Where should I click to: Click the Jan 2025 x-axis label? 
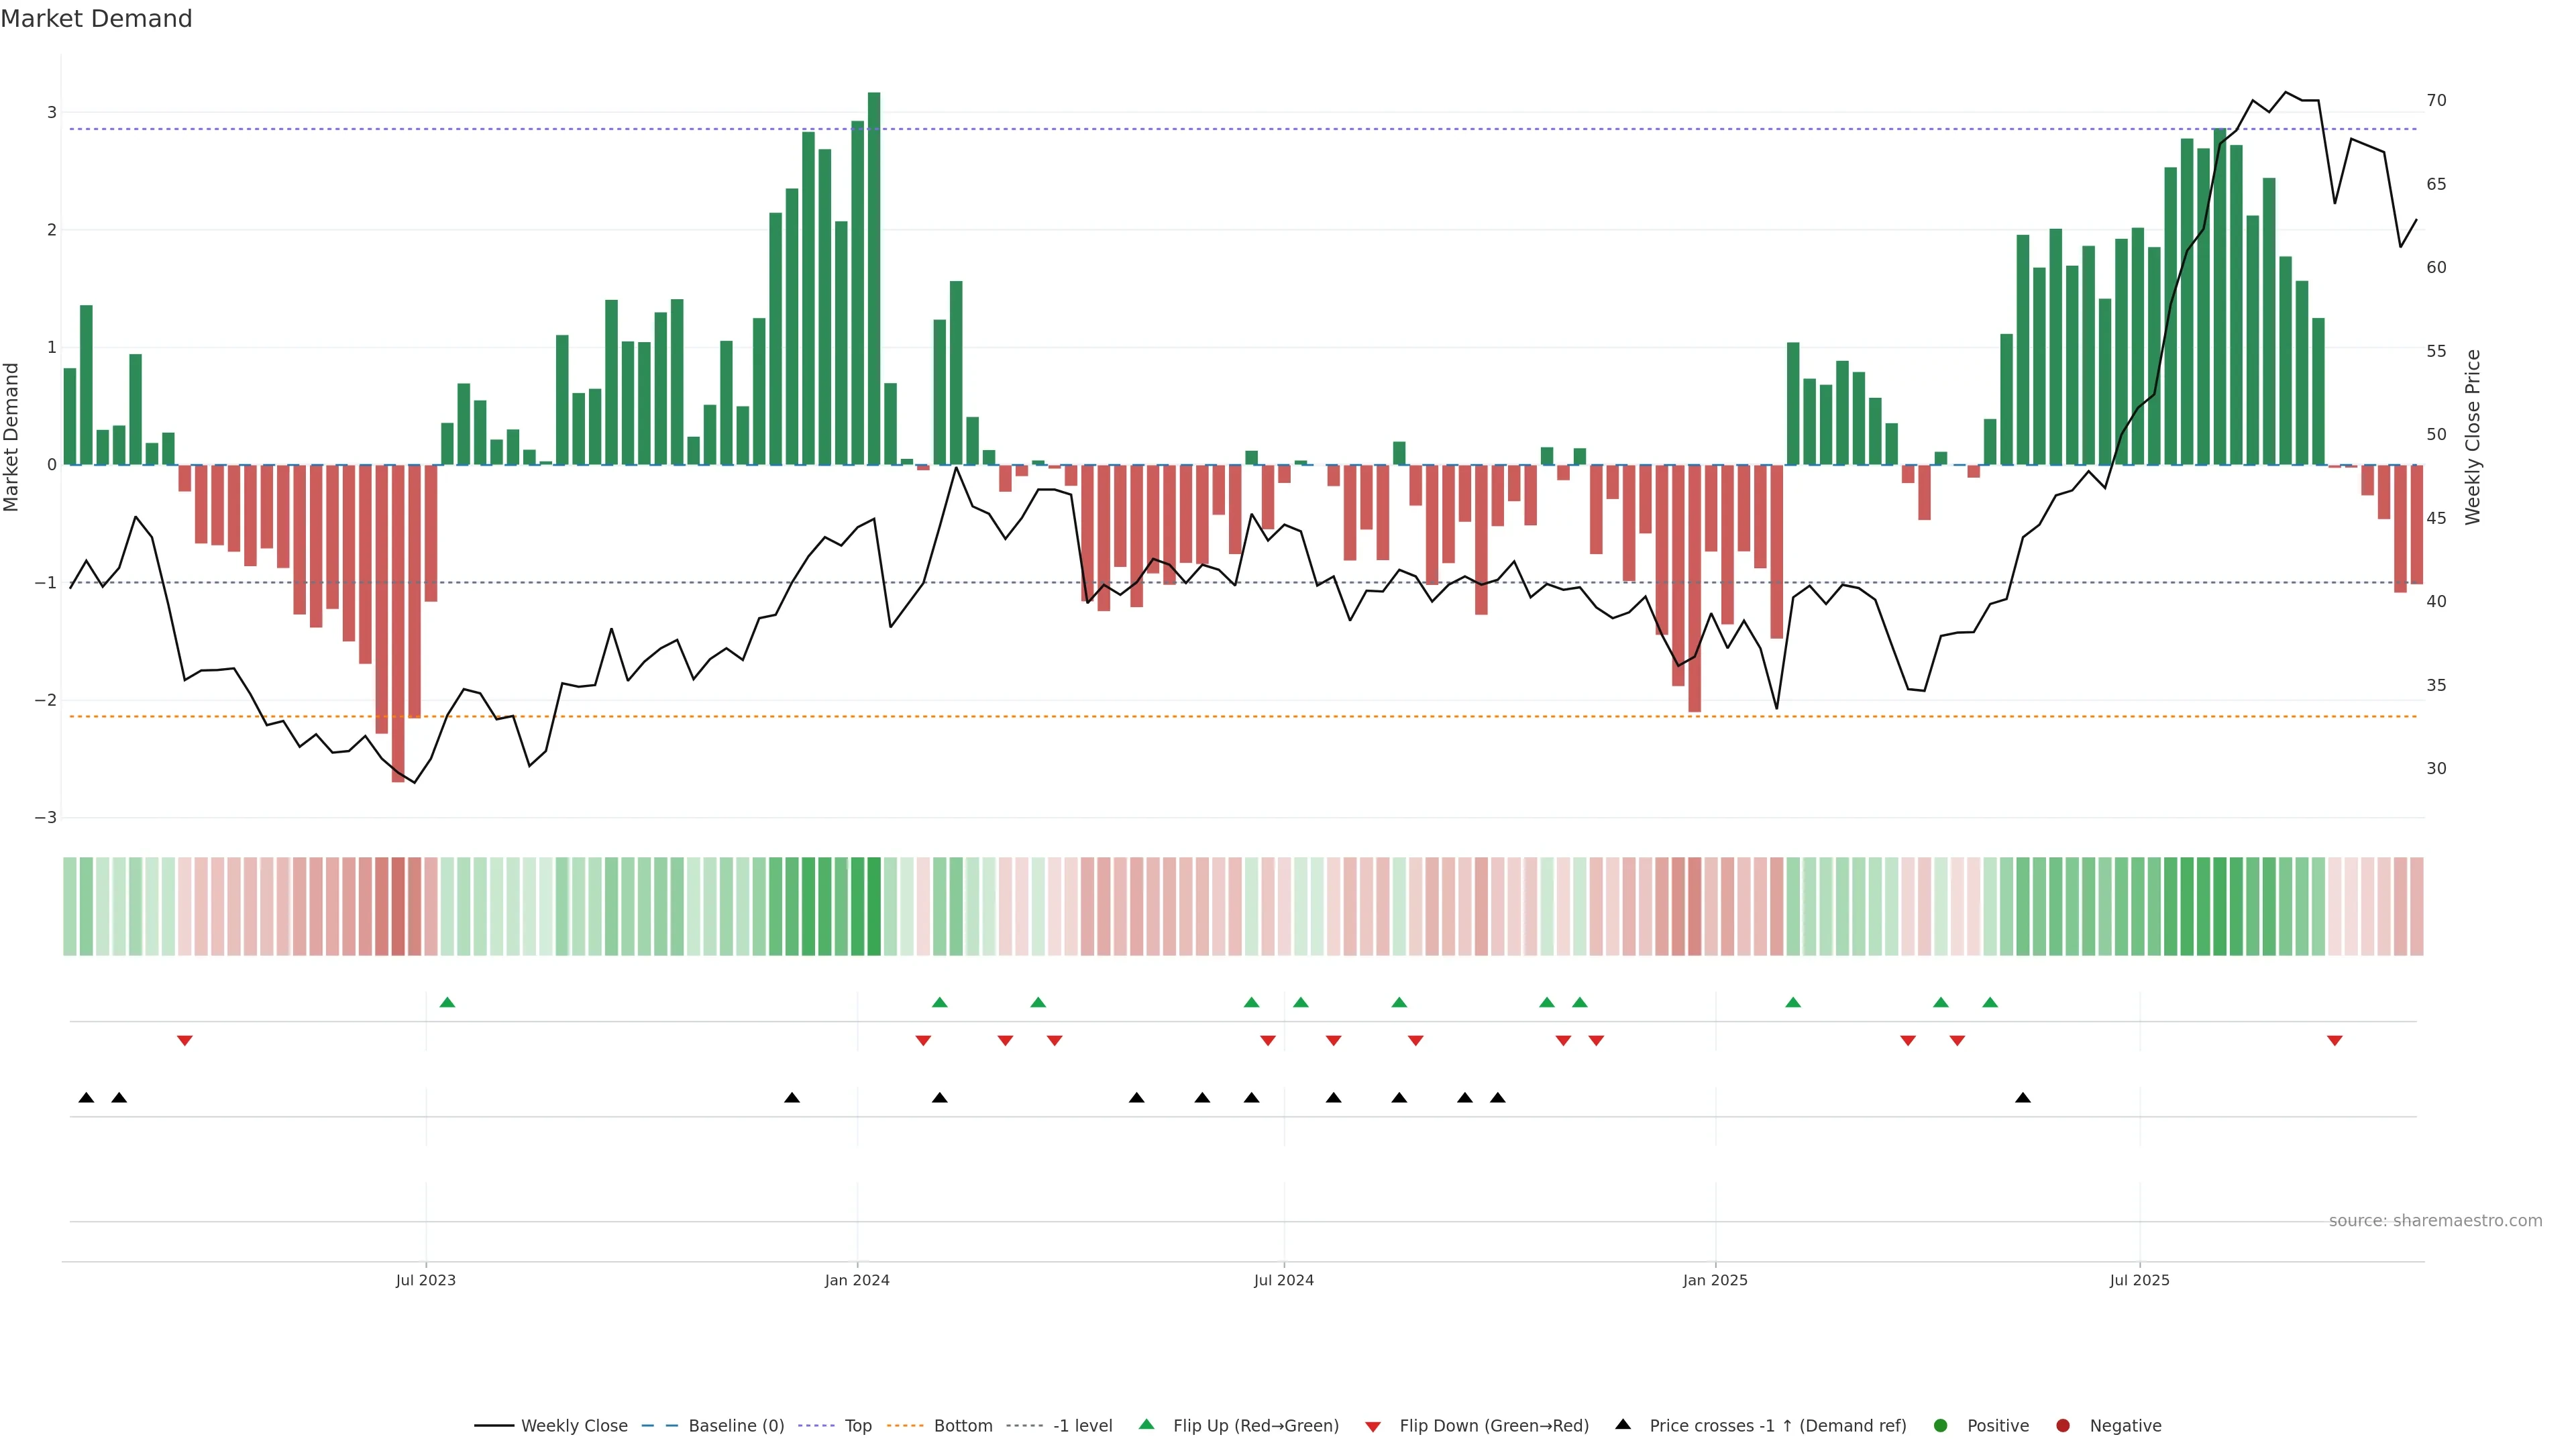coord(1715,1280)
